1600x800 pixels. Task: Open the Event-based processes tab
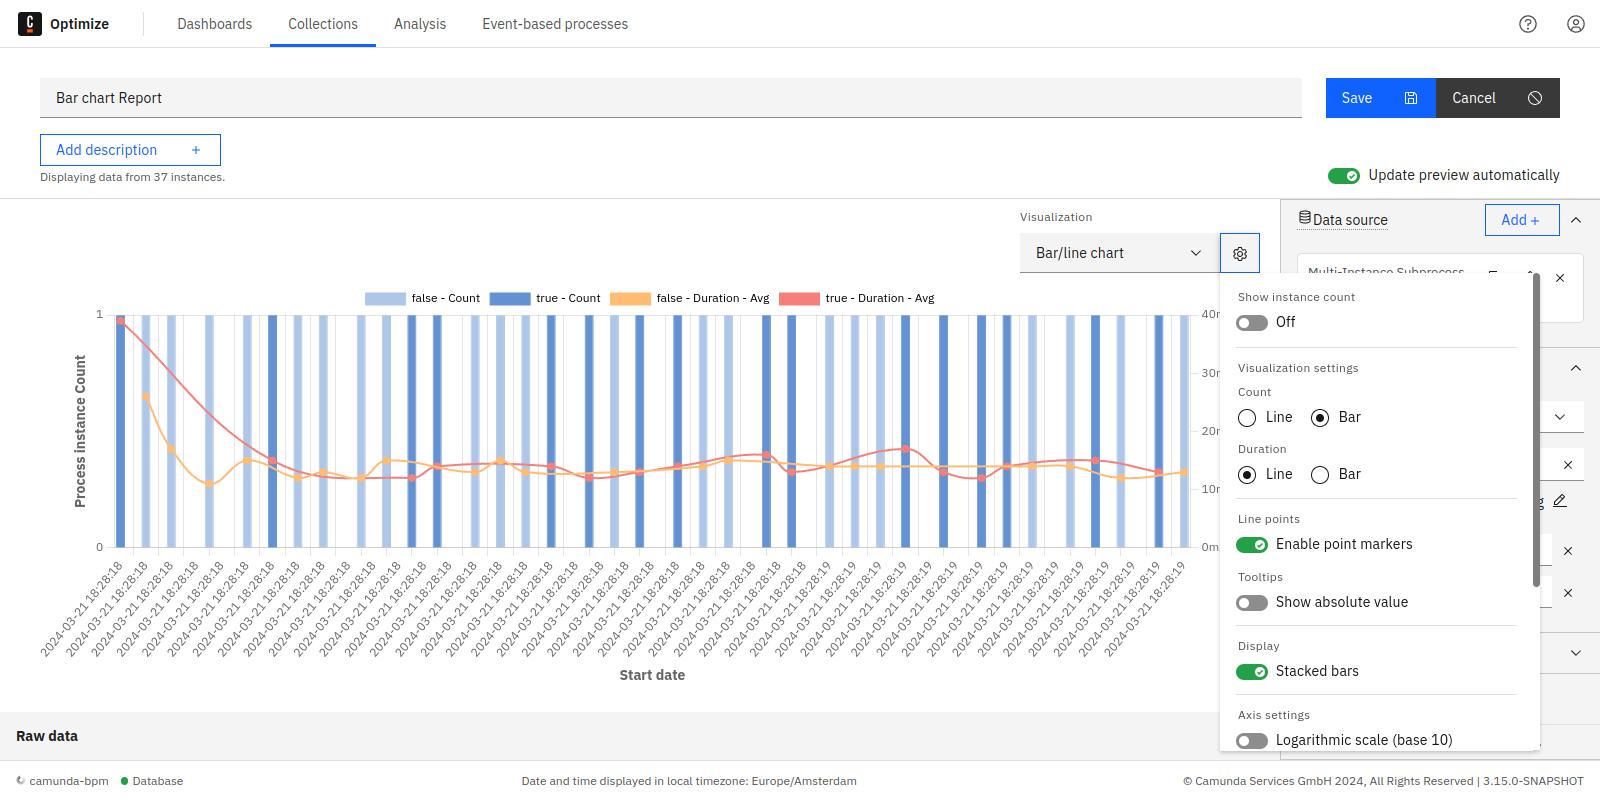555,24
